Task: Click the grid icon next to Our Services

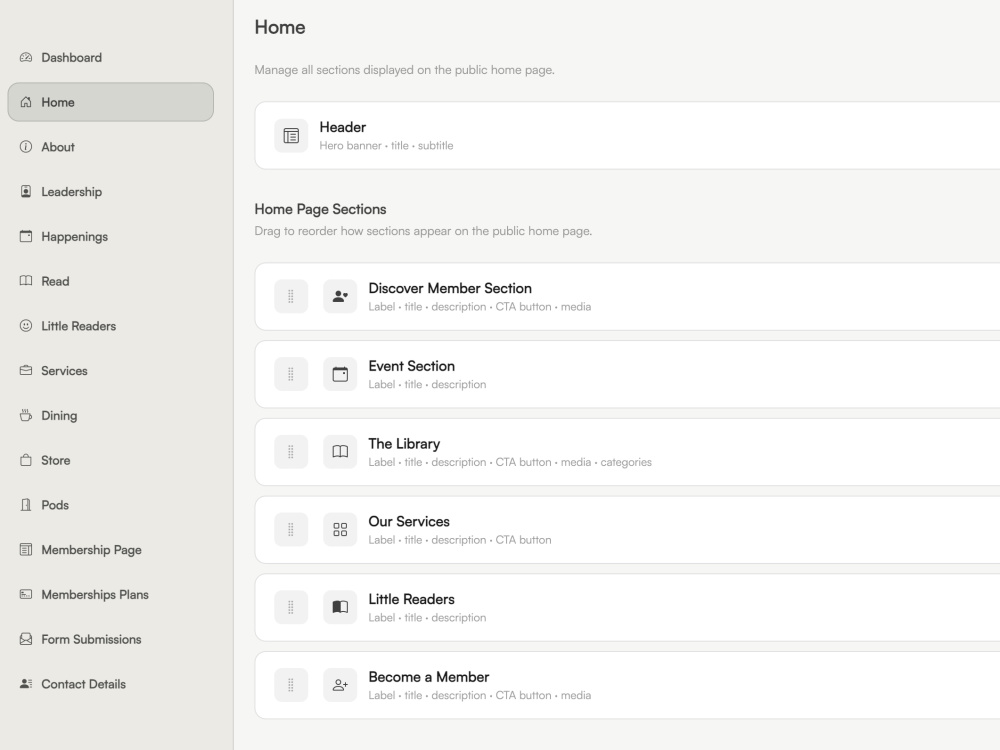Action: [x=340, y=530]
